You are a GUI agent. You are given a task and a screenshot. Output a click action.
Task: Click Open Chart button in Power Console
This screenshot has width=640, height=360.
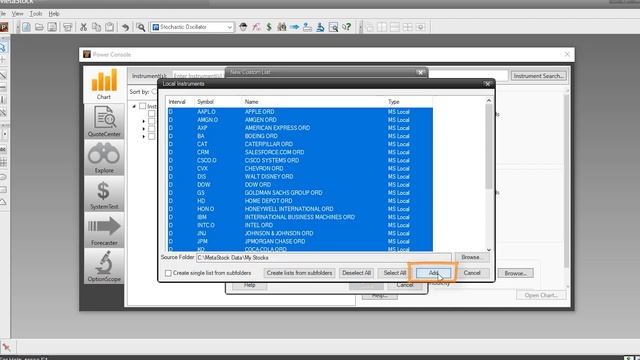[541, 295]
